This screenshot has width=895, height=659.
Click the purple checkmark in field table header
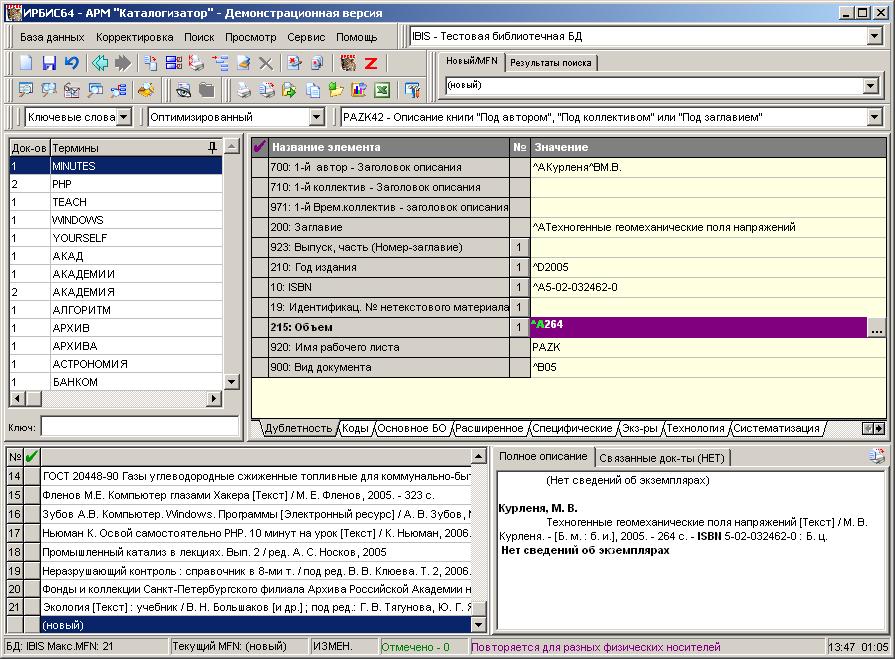point(260,147)
